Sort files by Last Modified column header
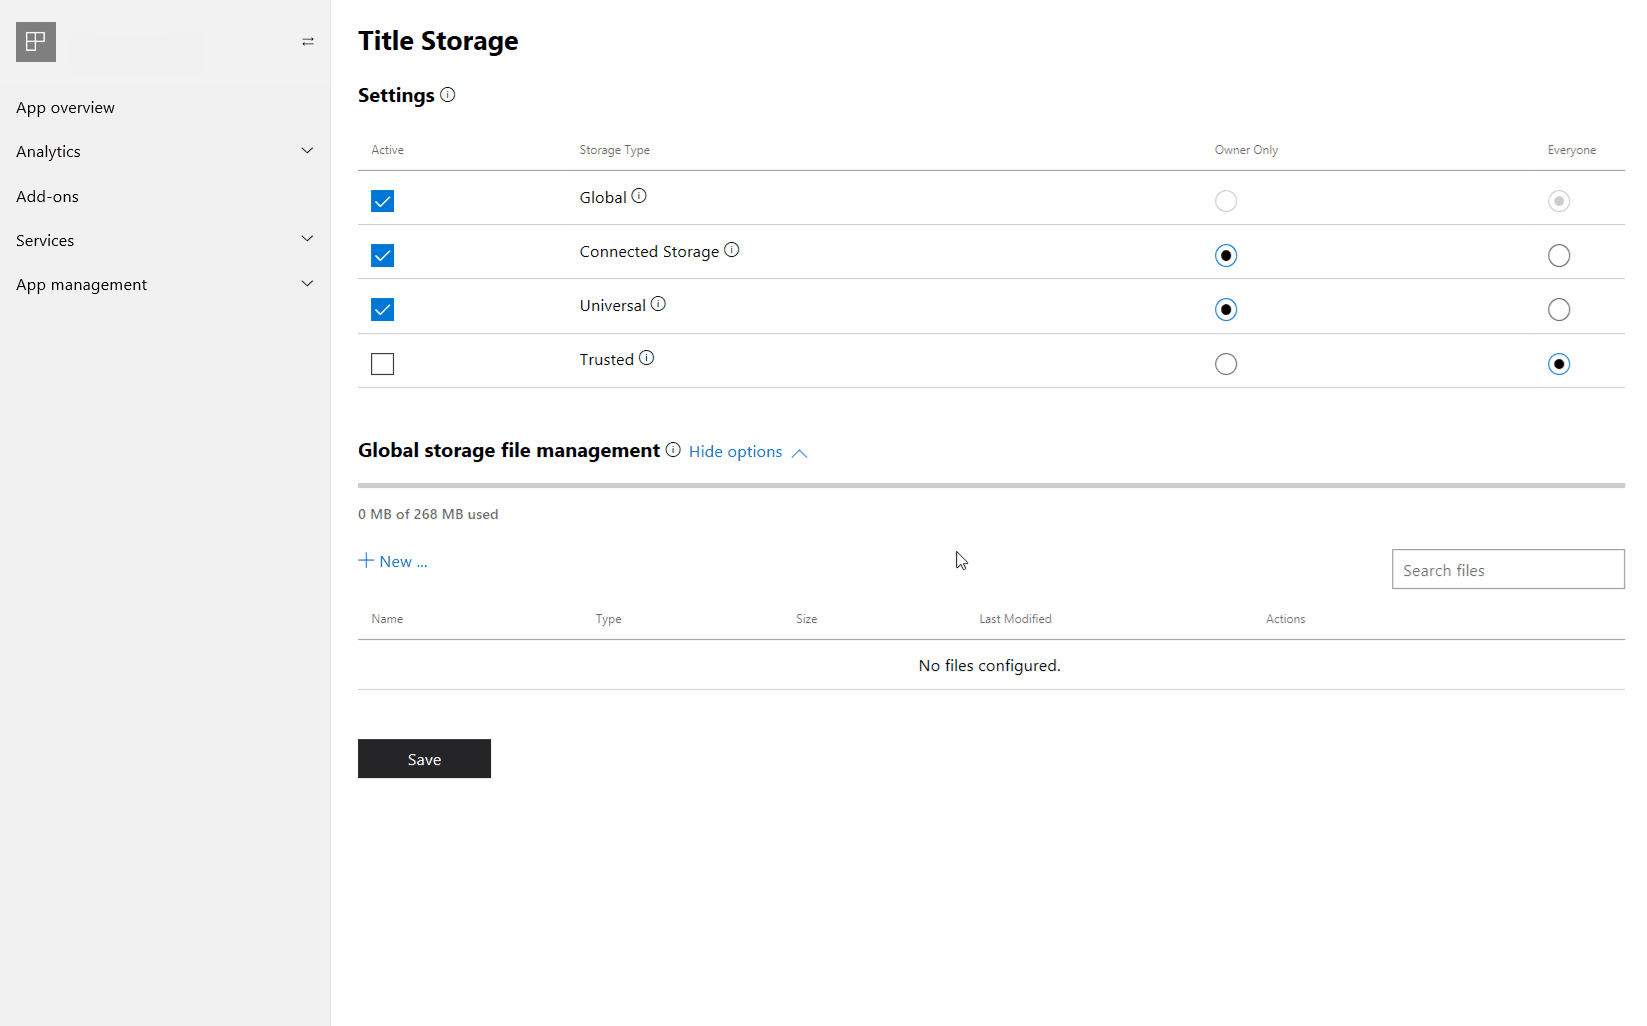The height and width of the screenshot is (1026, 1647). [x=1015, y=619]
